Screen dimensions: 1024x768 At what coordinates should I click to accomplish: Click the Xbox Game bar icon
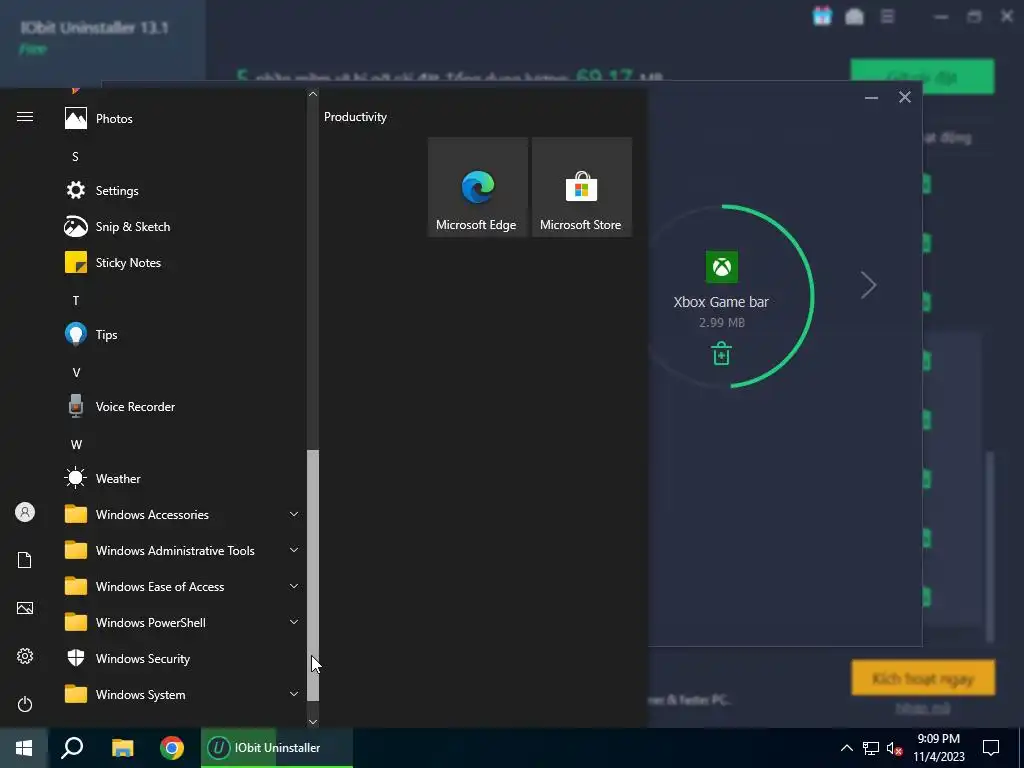pos(722,267)
